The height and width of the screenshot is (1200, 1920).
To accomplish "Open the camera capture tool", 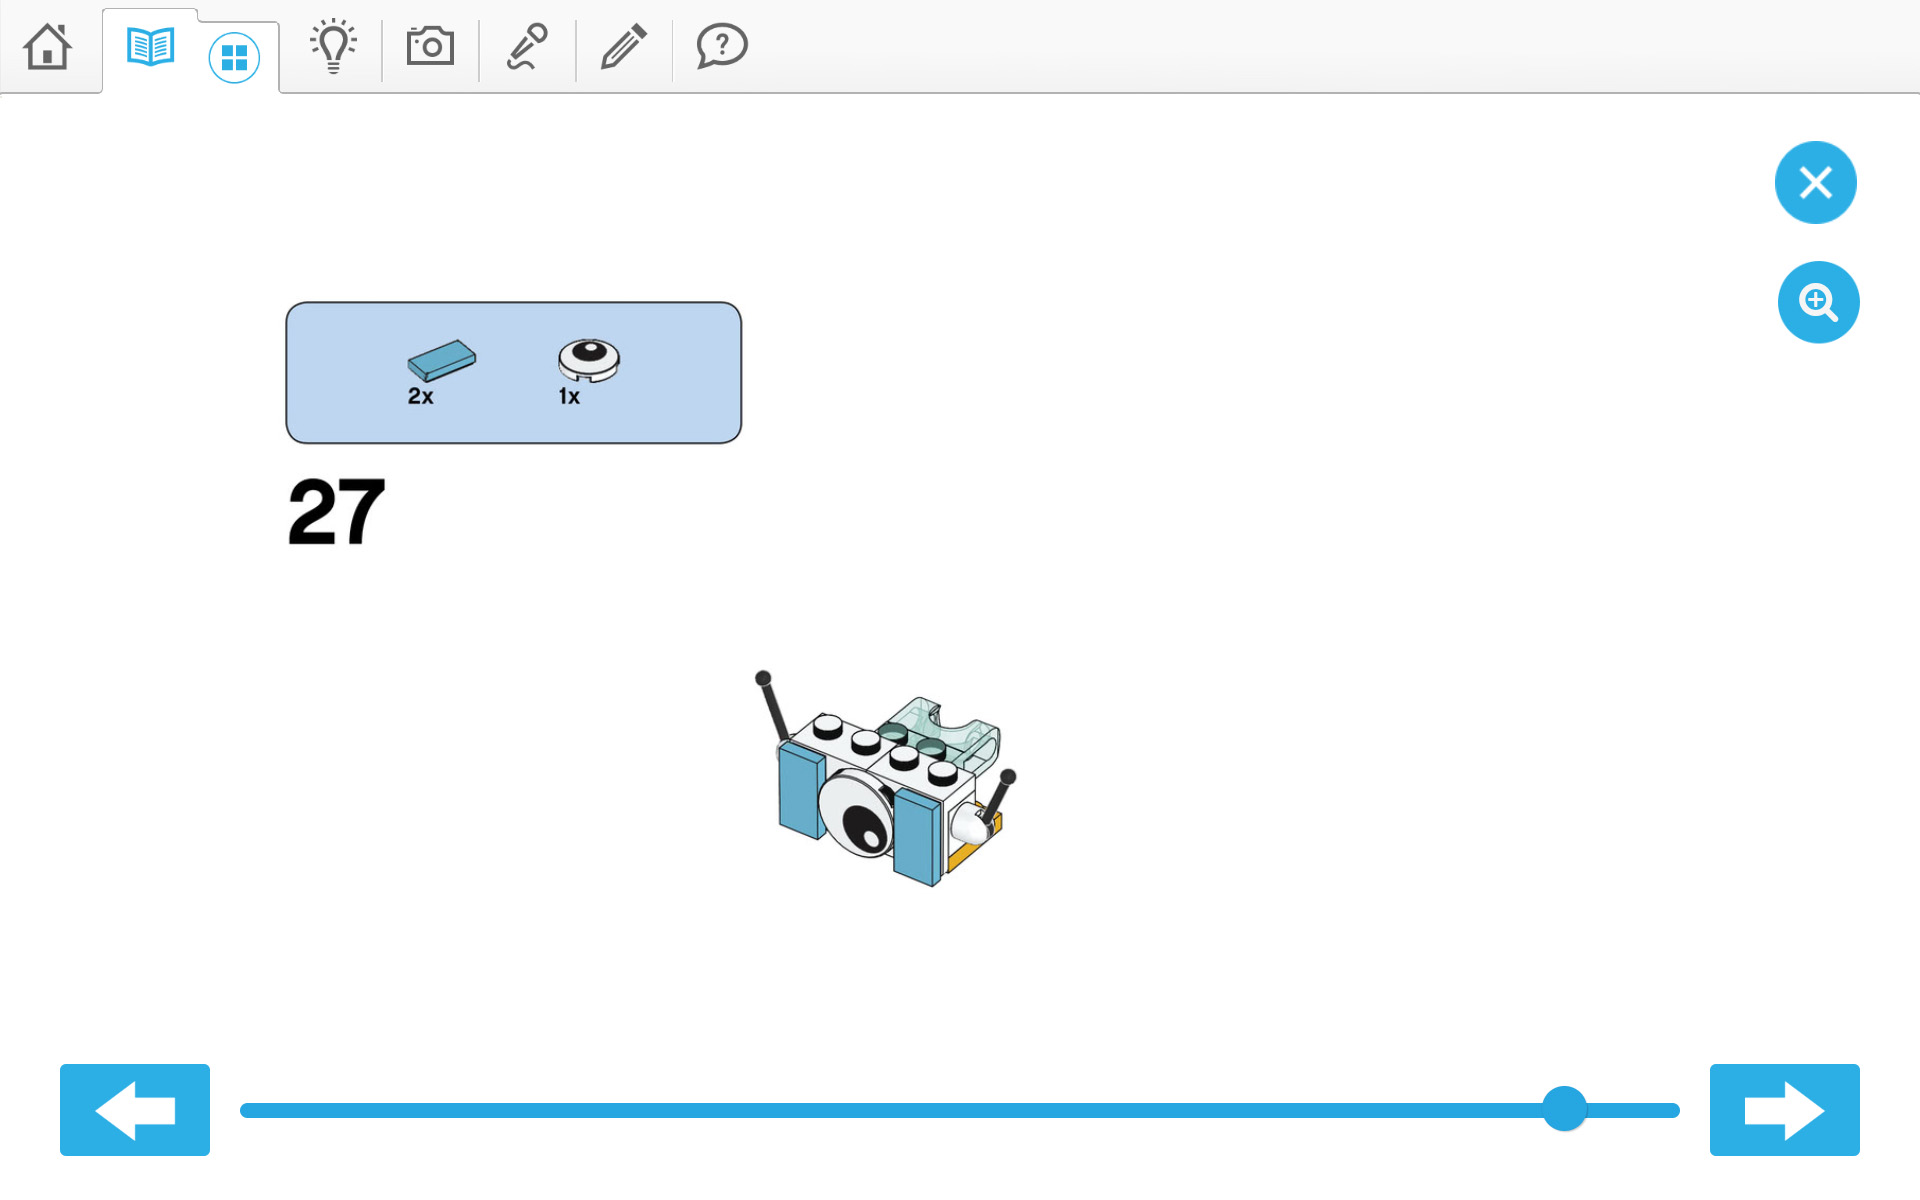I will [430, 46].
